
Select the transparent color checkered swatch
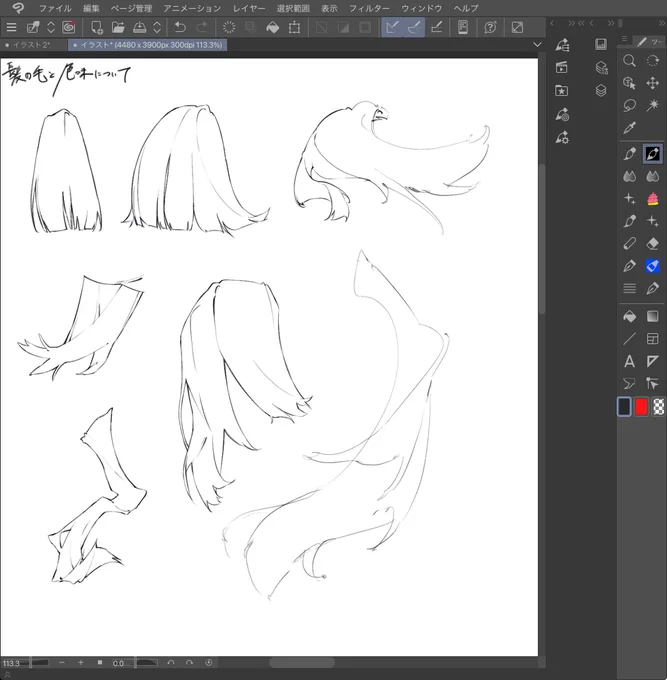coord(659,407)
